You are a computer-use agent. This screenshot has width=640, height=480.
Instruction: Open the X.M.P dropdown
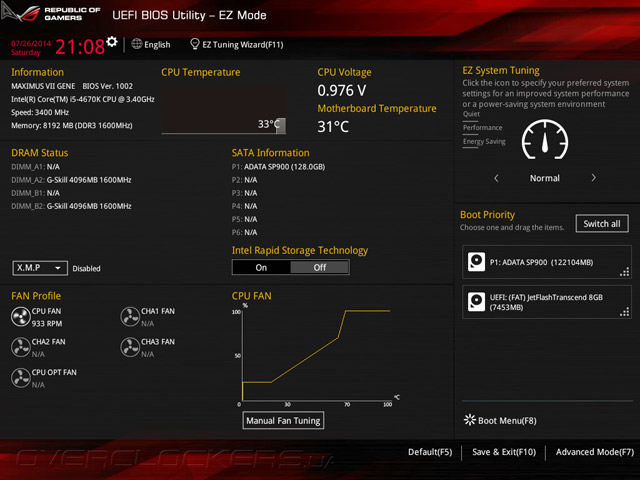pyautogui.click(x=40, y=268)
